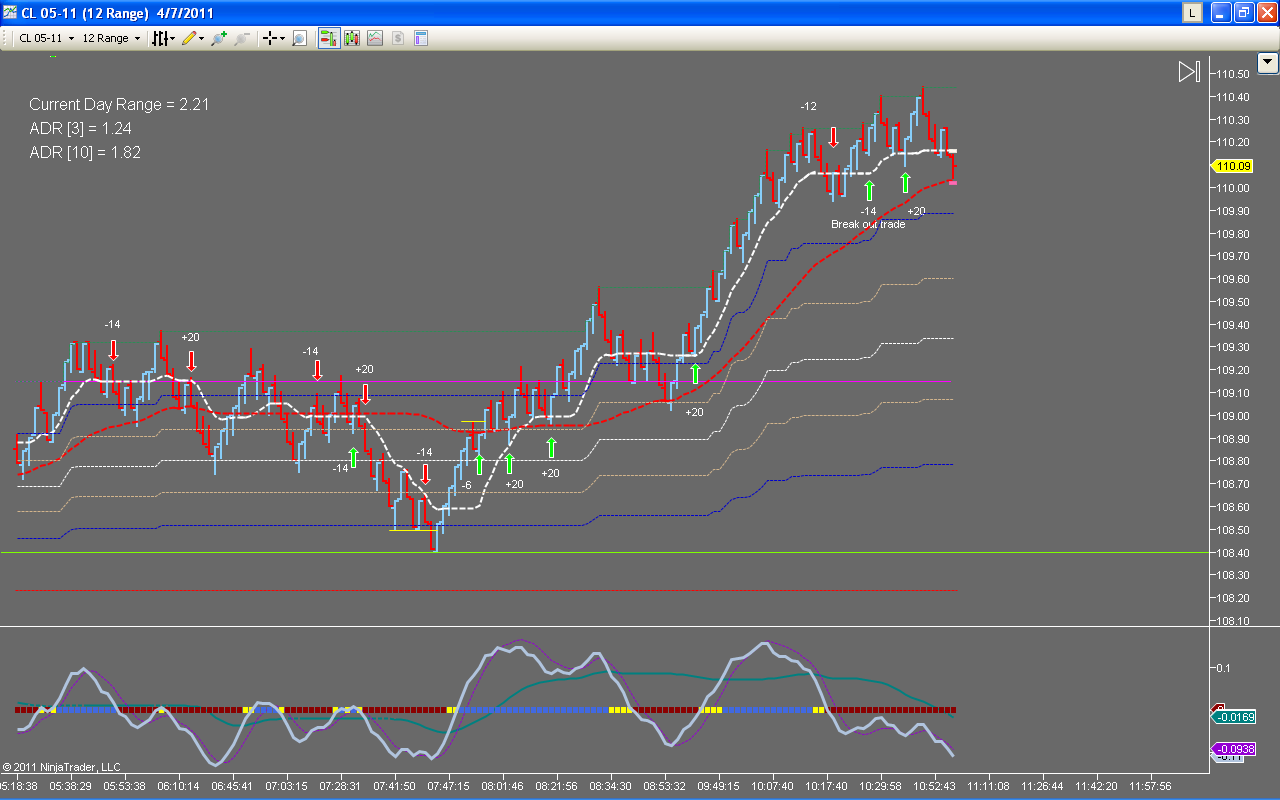Viewport: 1280px width, 800px height.
Task: Click the 11:57:56 time axis label
Action: [1150, 786]
